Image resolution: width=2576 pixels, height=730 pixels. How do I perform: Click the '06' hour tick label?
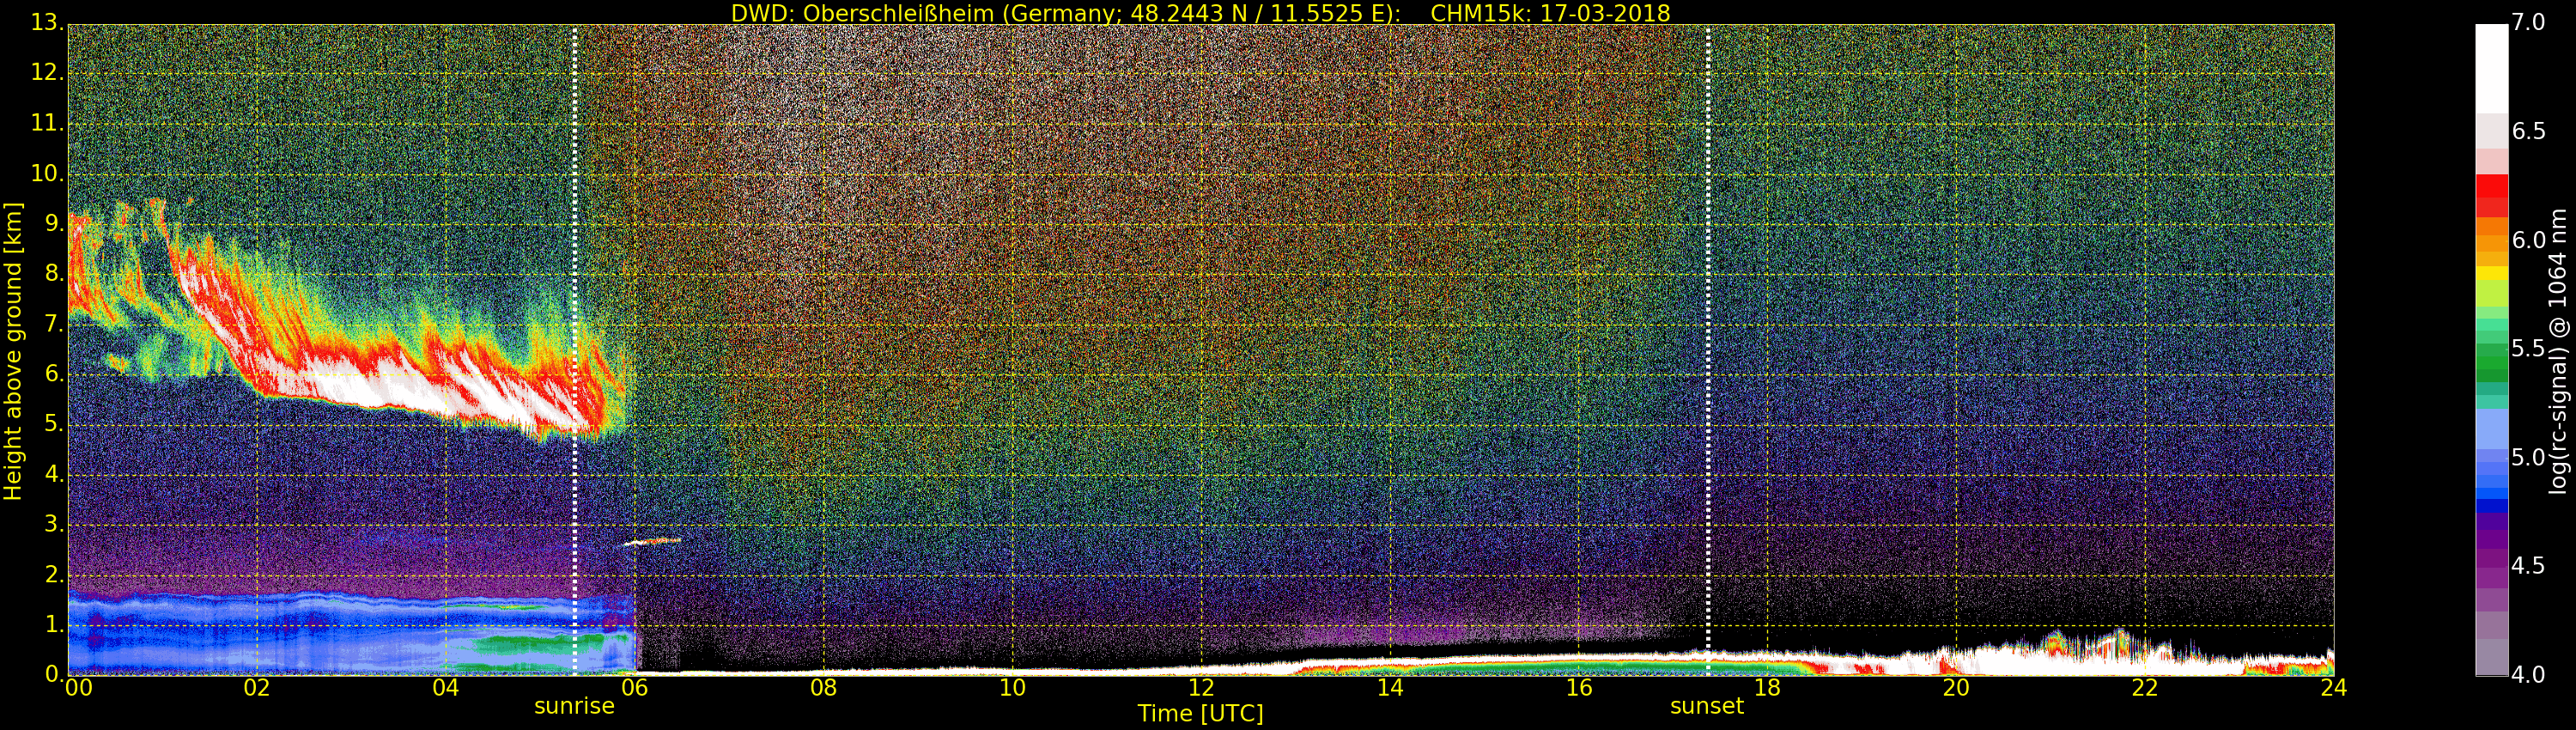pos(634,688)
